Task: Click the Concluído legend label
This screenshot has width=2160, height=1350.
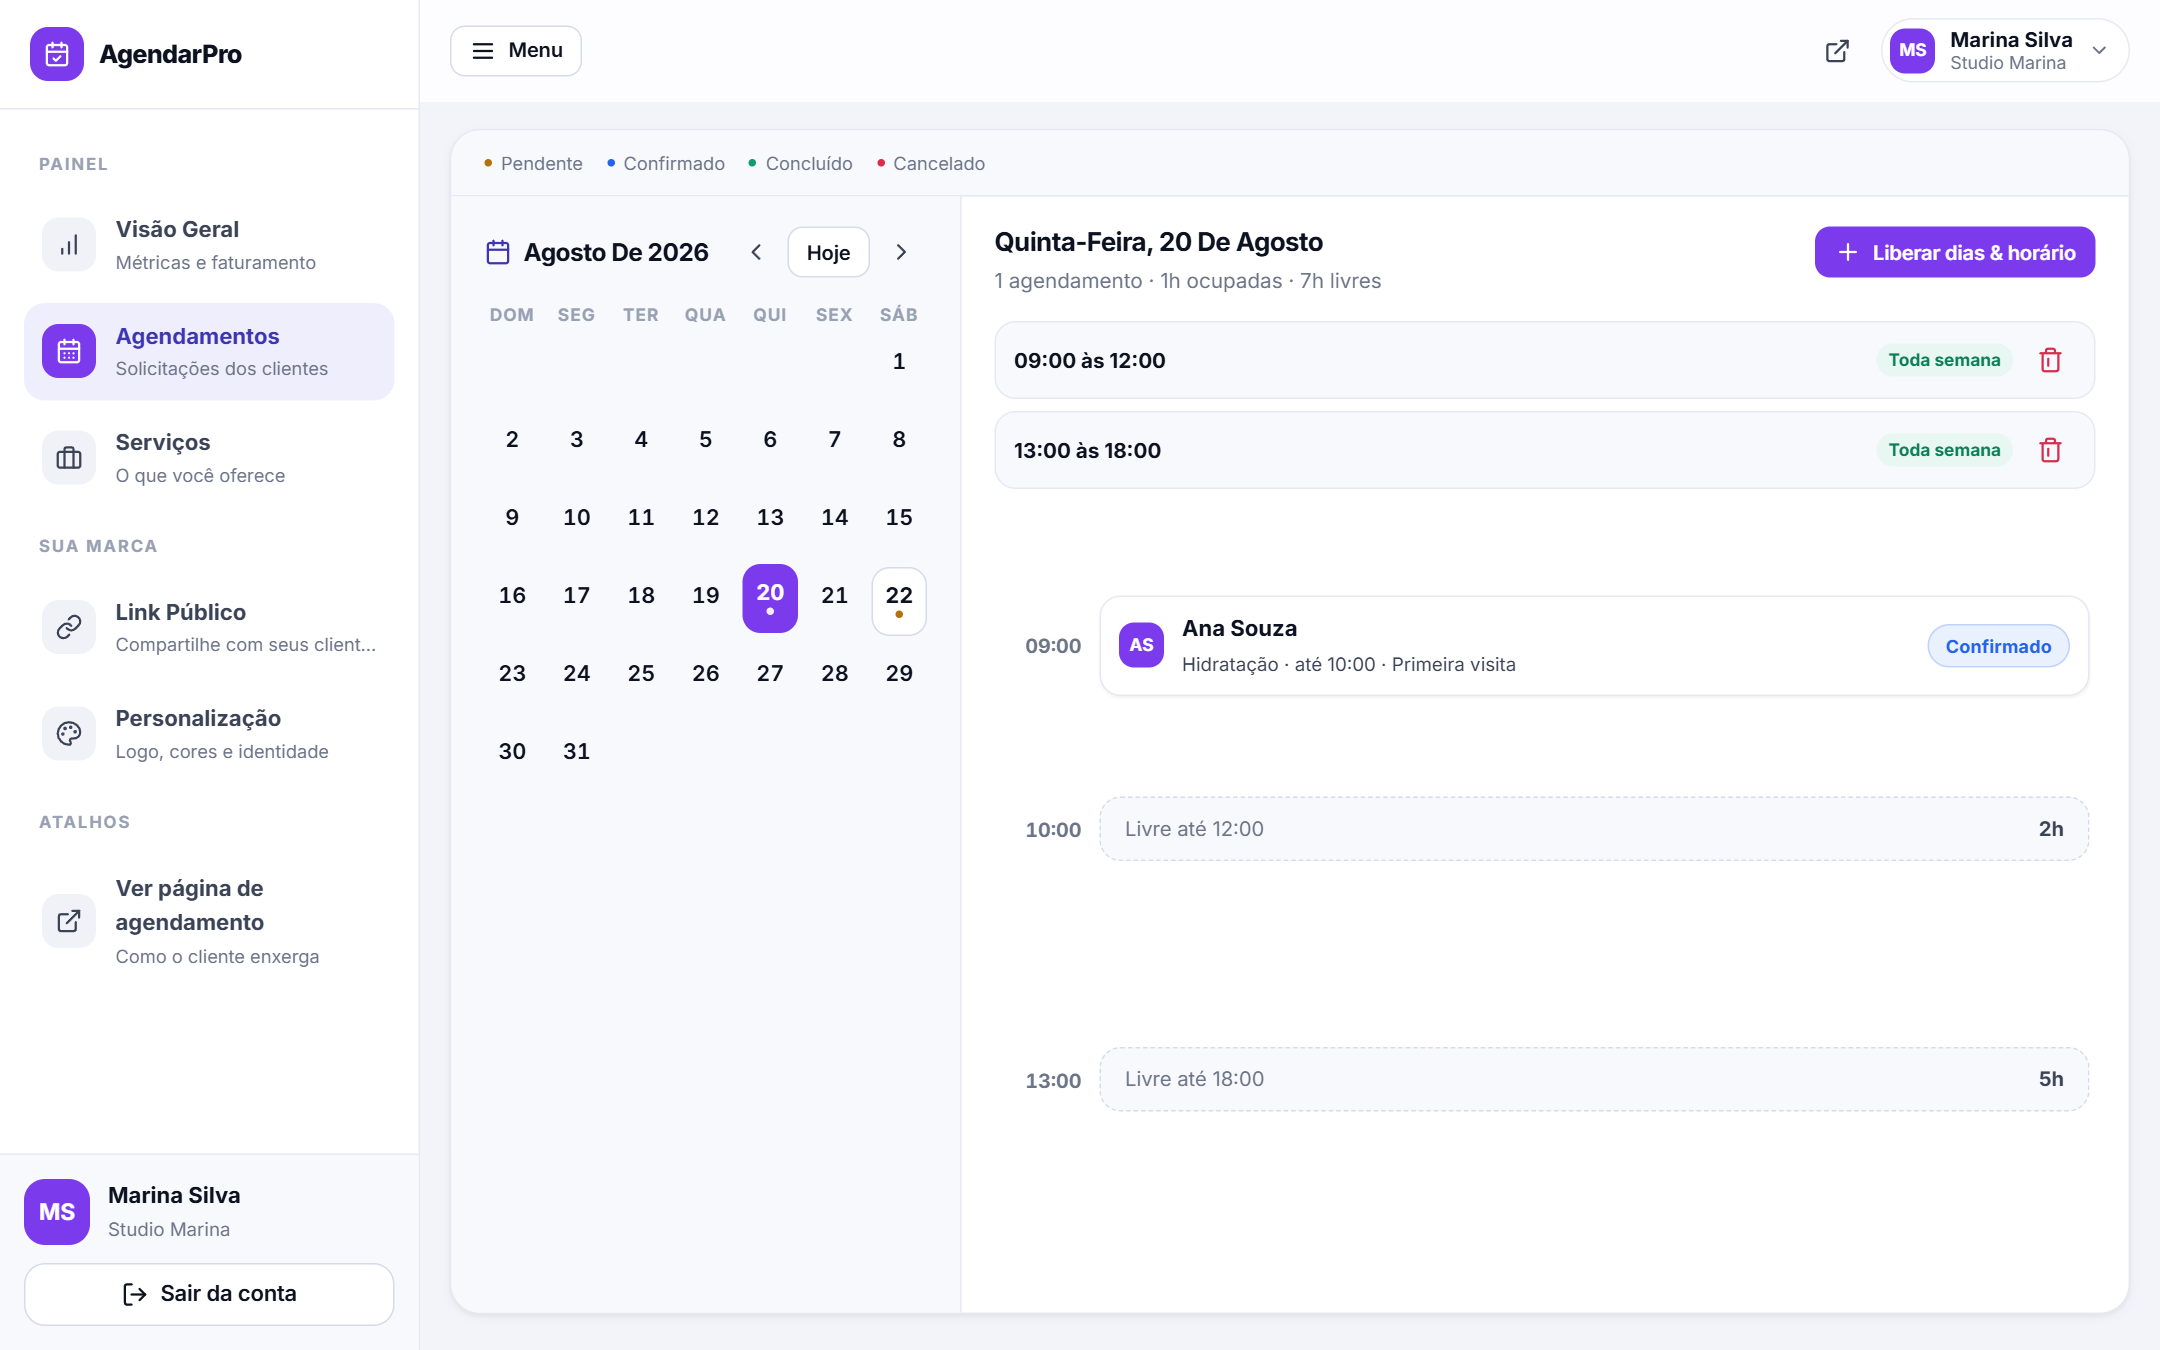Action: (x=809, y=163)
